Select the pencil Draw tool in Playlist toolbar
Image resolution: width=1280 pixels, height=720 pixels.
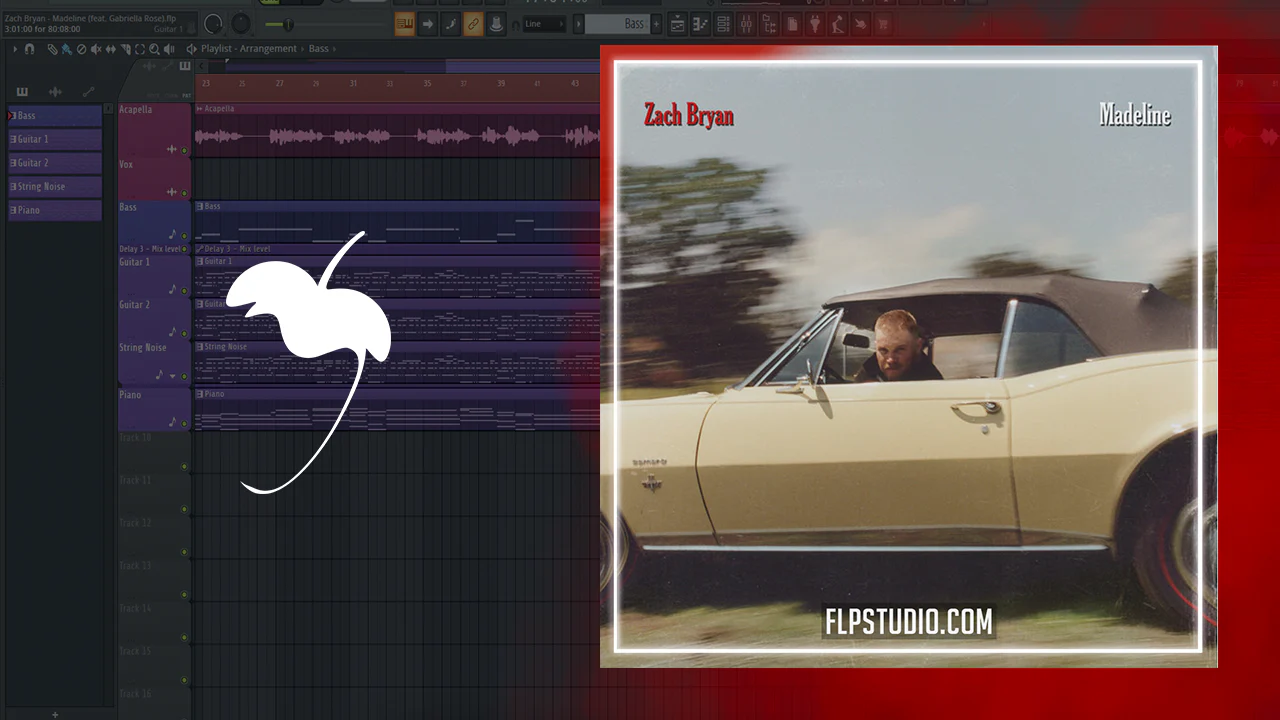pos(52,49)
